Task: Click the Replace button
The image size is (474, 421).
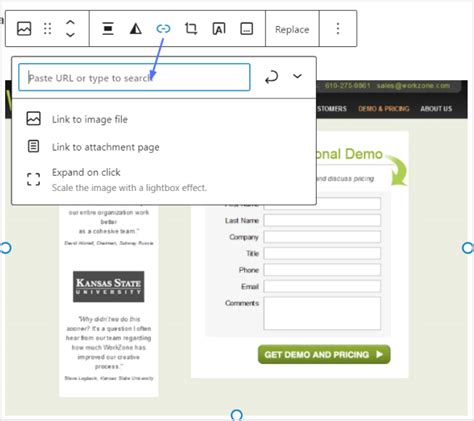Action: point(292,29)
